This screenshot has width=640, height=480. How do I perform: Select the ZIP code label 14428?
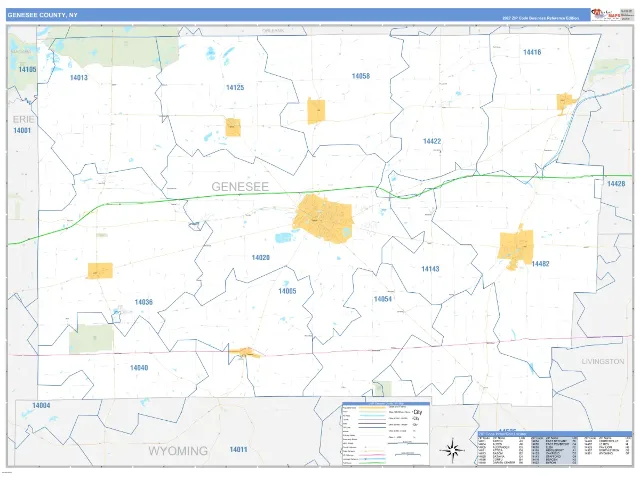[x=616, y=184]
